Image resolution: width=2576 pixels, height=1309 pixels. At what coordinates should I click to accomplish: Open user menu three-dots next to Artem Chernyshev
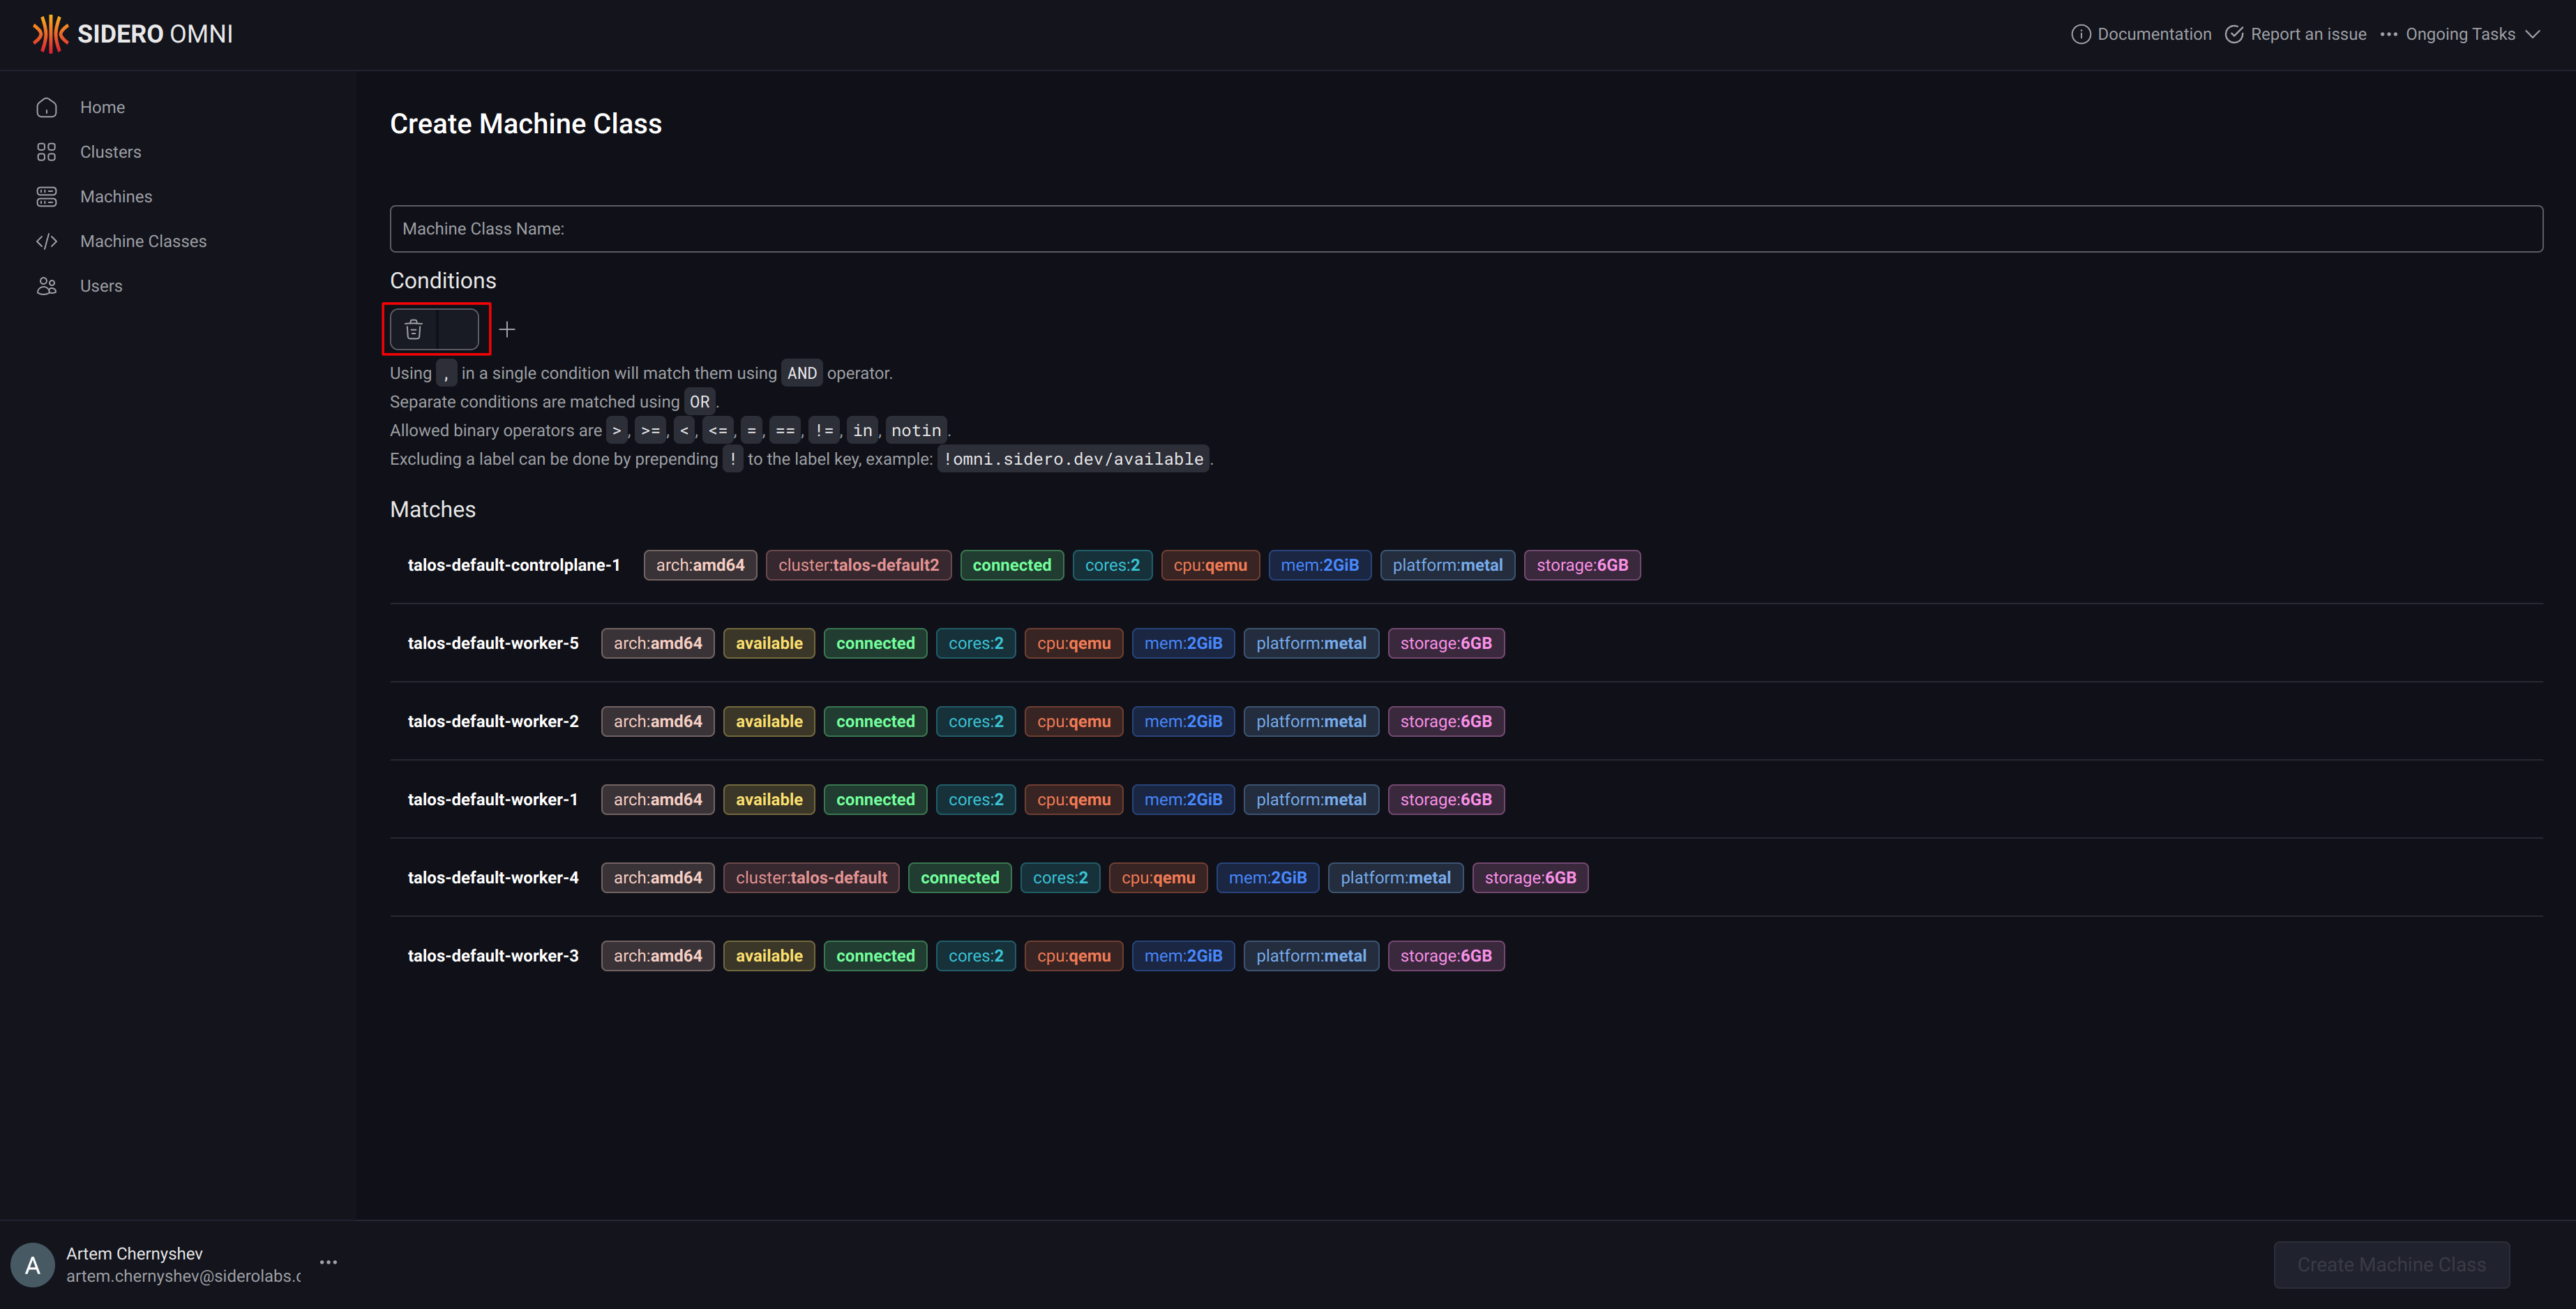point(328,1262)
